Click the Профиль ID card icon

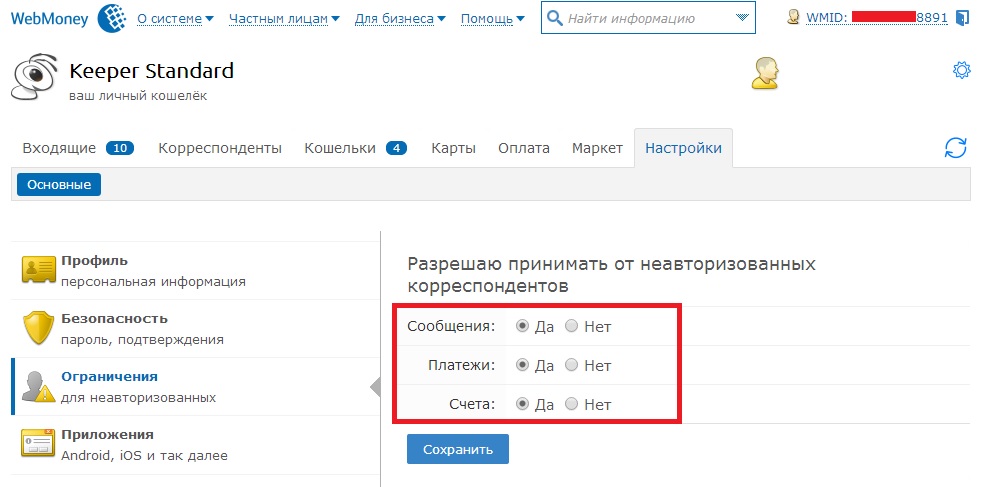click(x=39, y=270)
